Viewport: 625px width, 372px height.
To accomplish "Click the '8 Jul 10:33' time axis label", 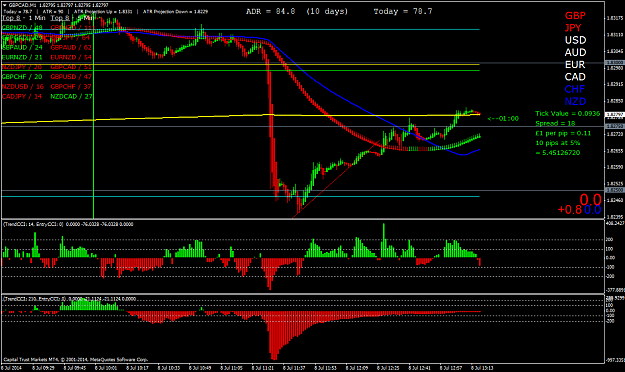I will point(169,368).
